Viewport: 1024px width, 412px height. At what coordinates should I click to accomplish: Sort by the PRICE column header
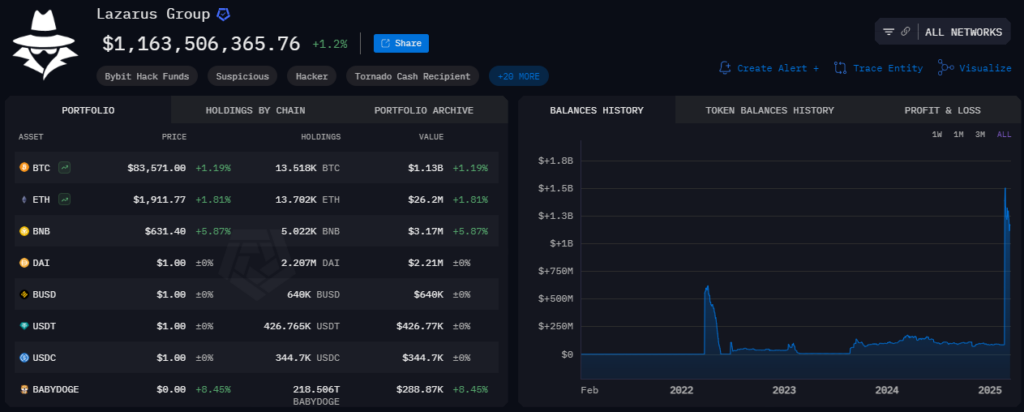(174, 137)
